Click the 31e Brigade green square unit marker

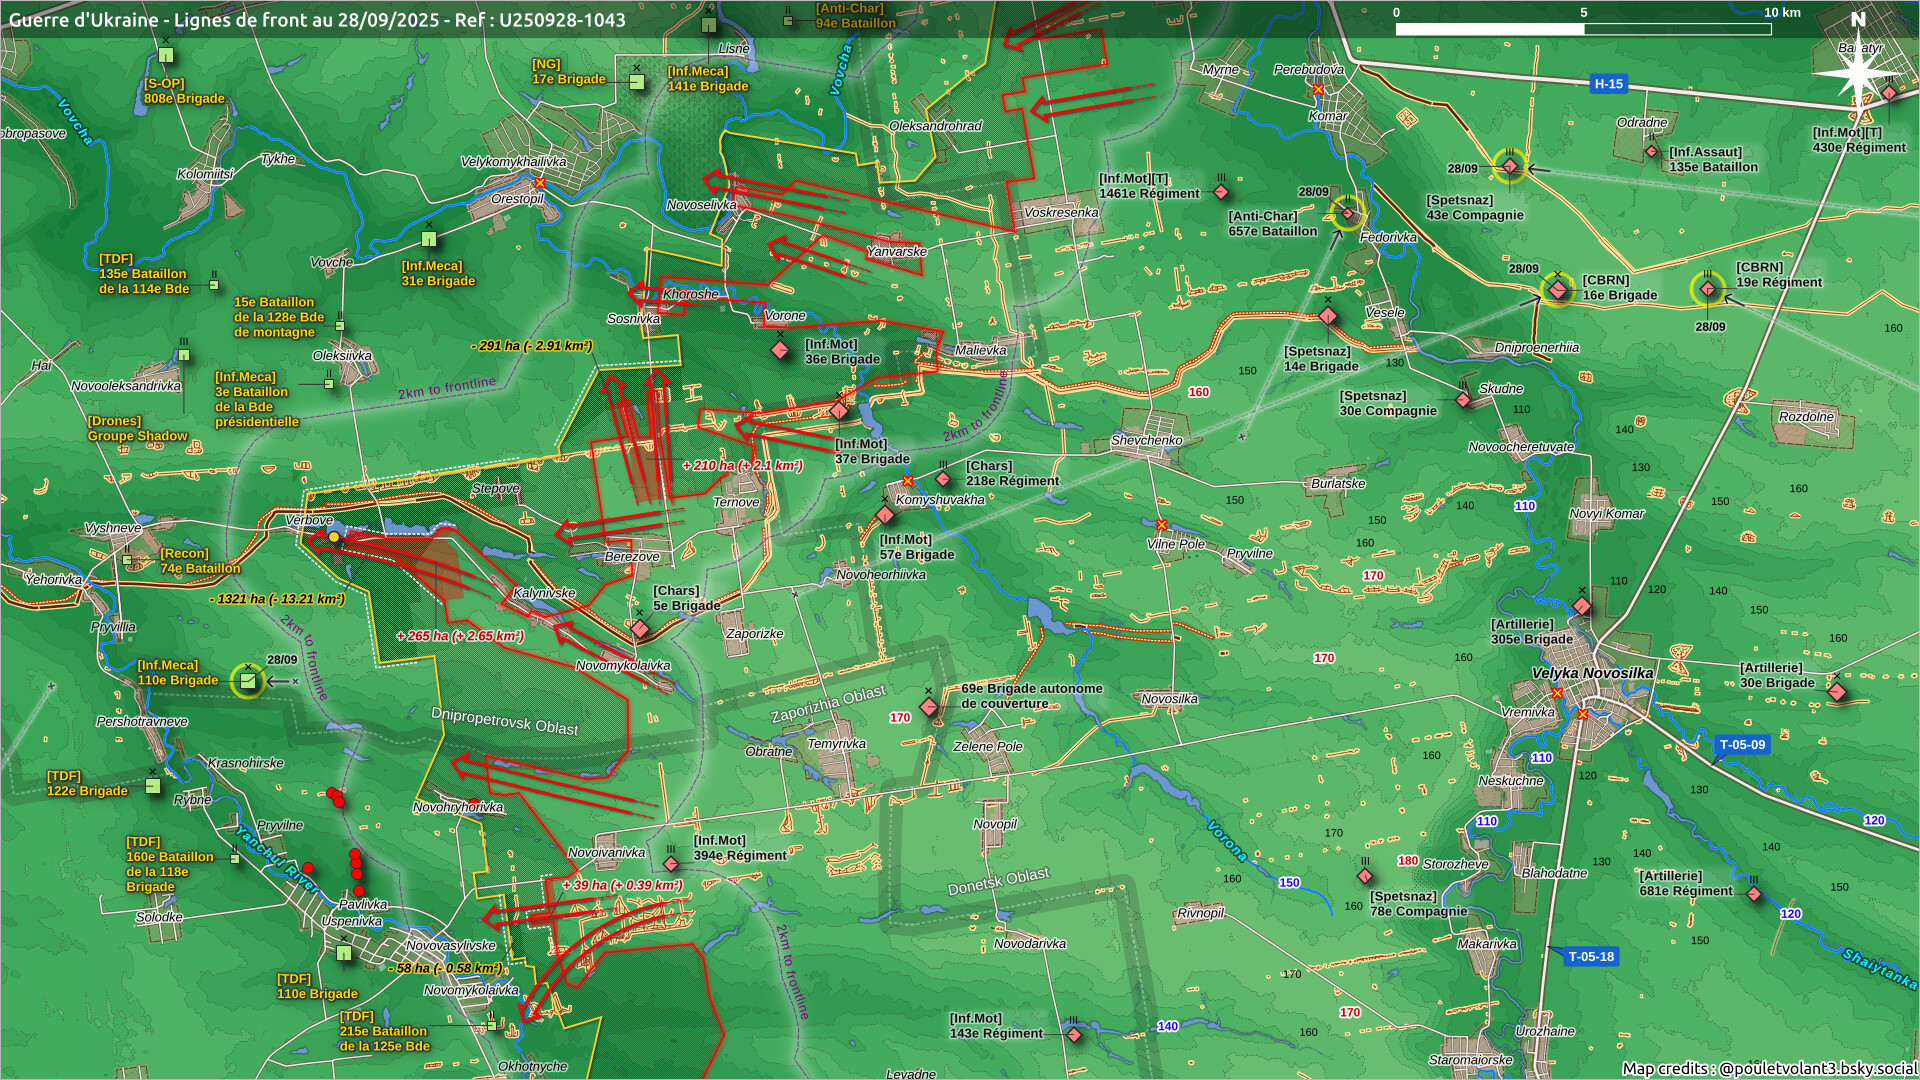pyautogui.click(x=429, y=239)
